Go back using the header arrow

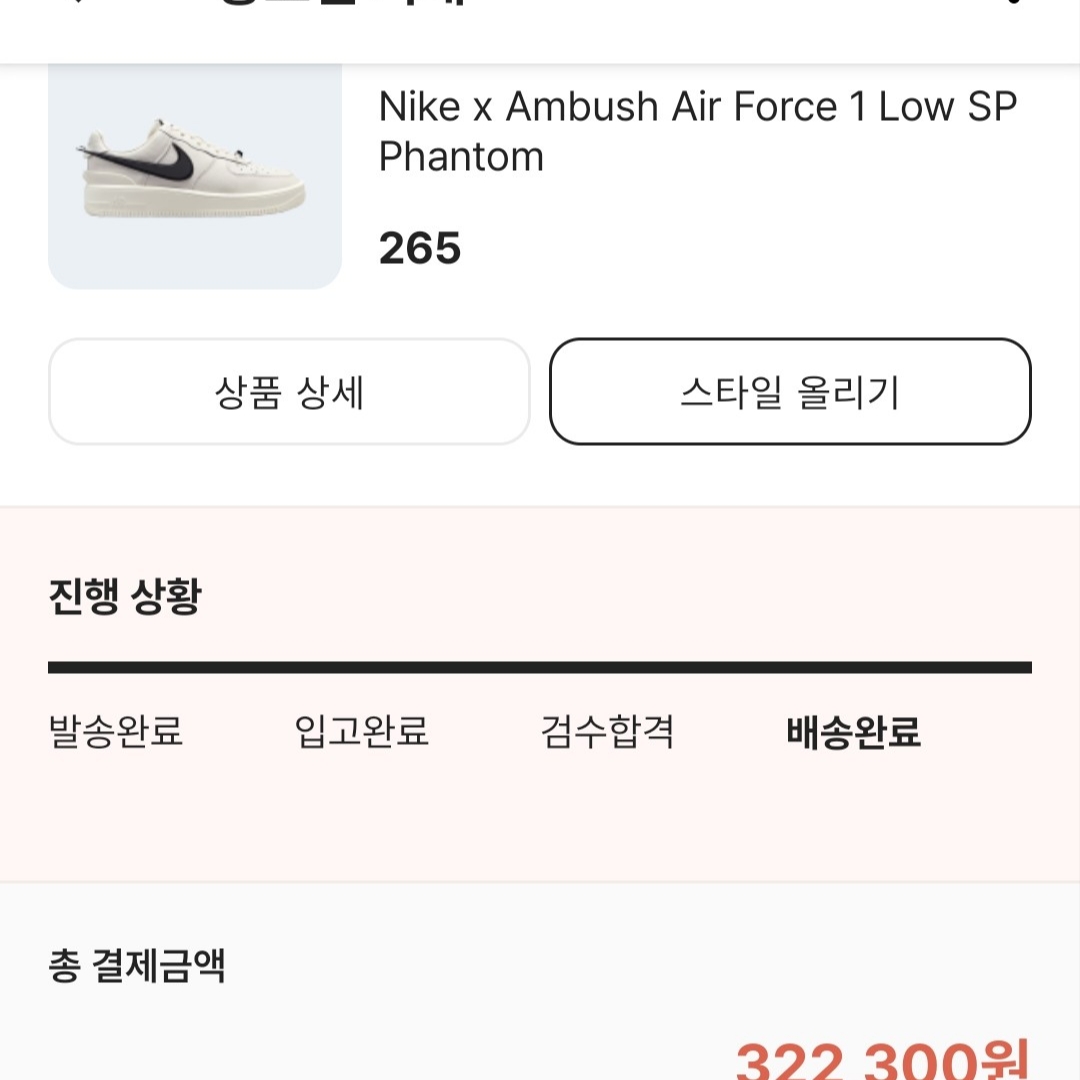coord(76,2)
